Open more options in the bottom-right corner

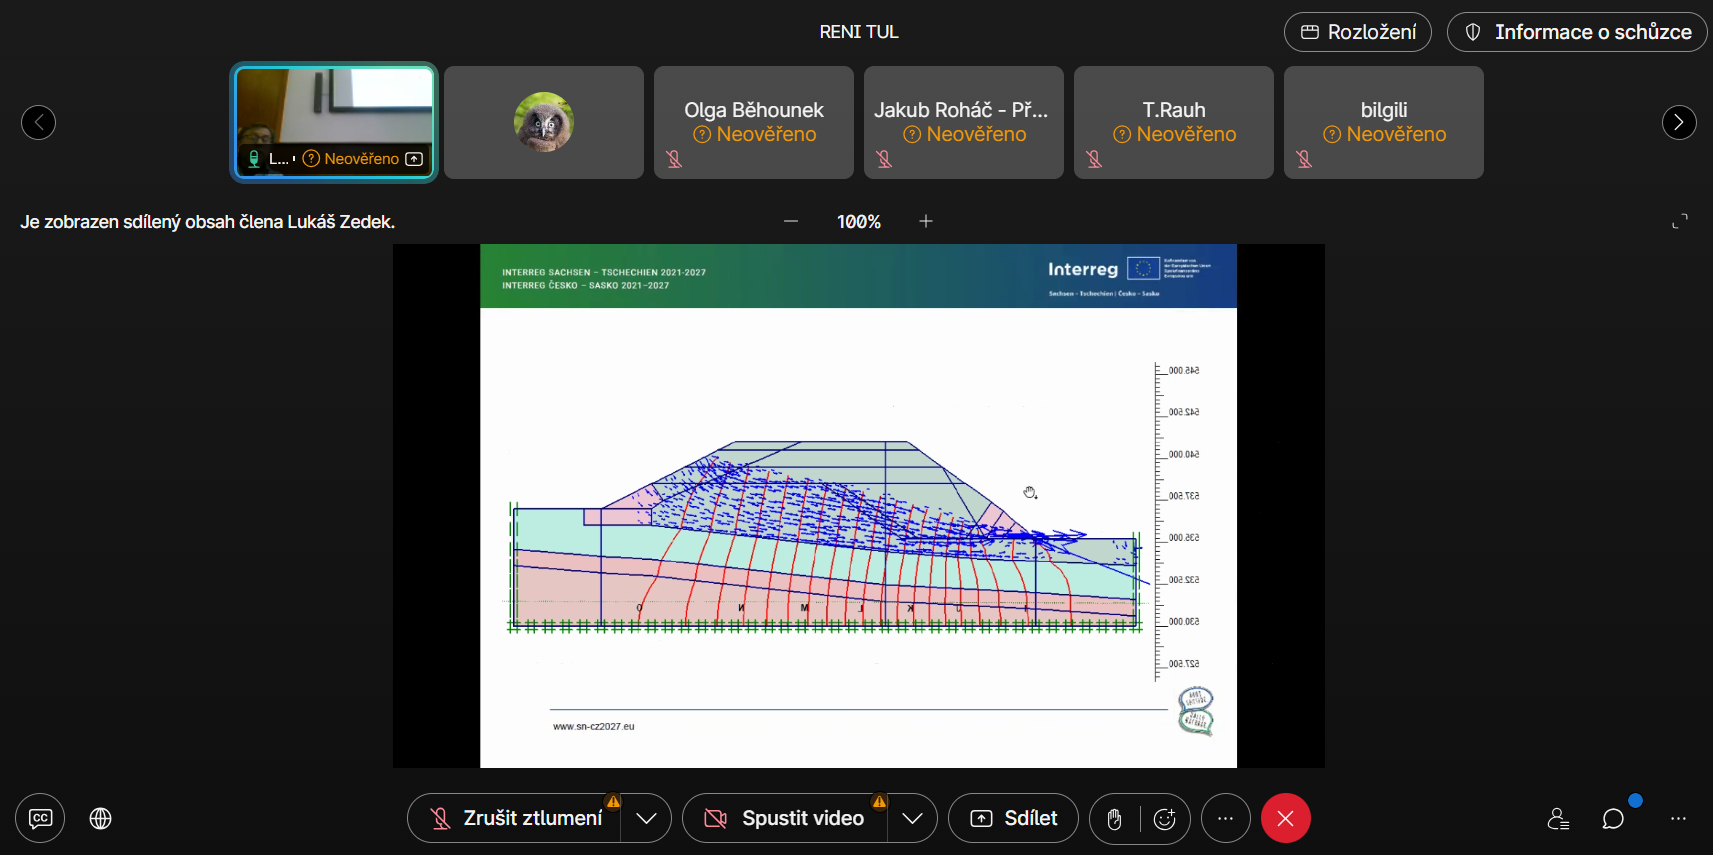[1678, 819]
